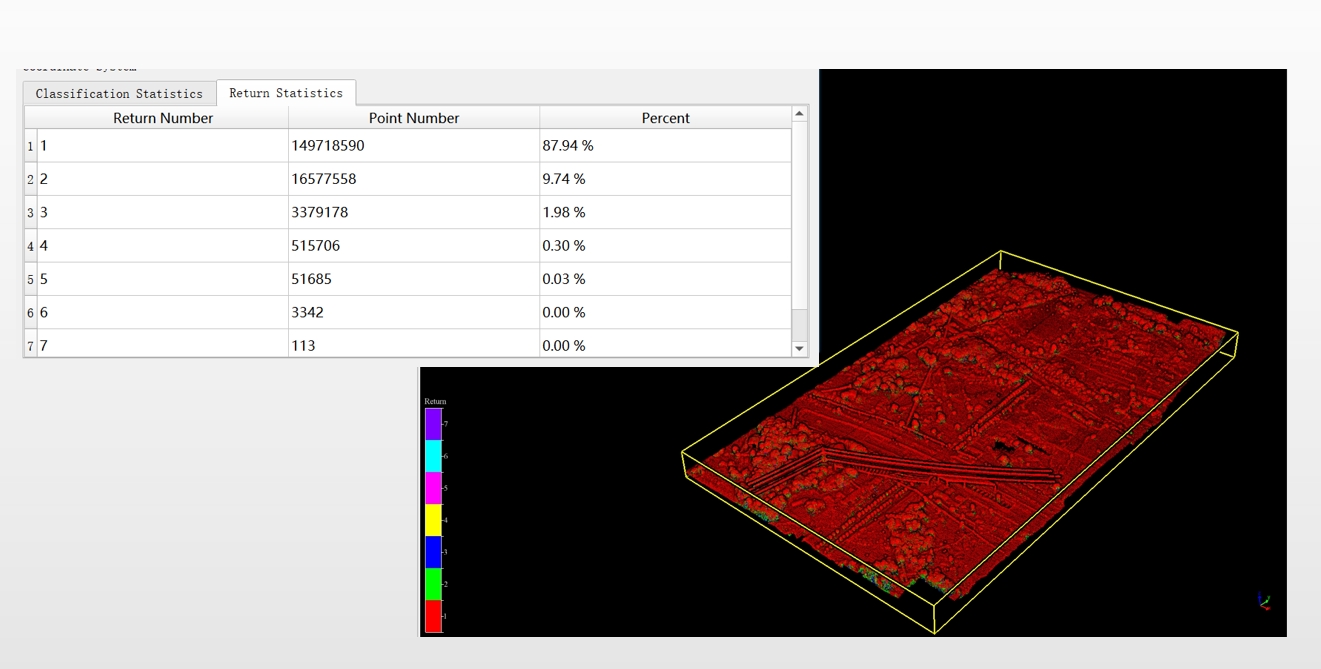Click the Percent column header

(x=666, y=118)
